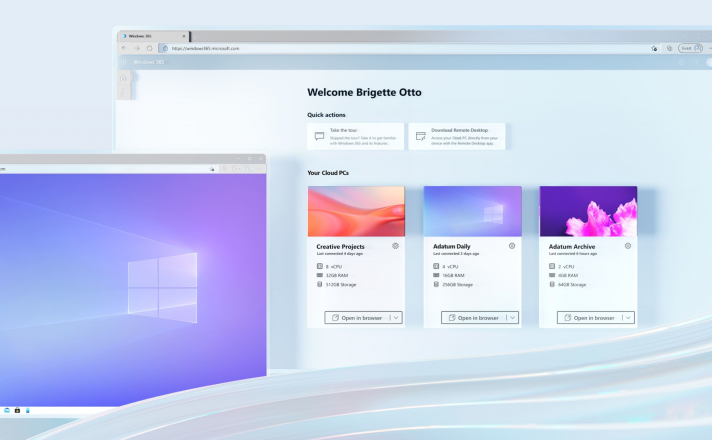Click '512GB Storage' text

341,285
